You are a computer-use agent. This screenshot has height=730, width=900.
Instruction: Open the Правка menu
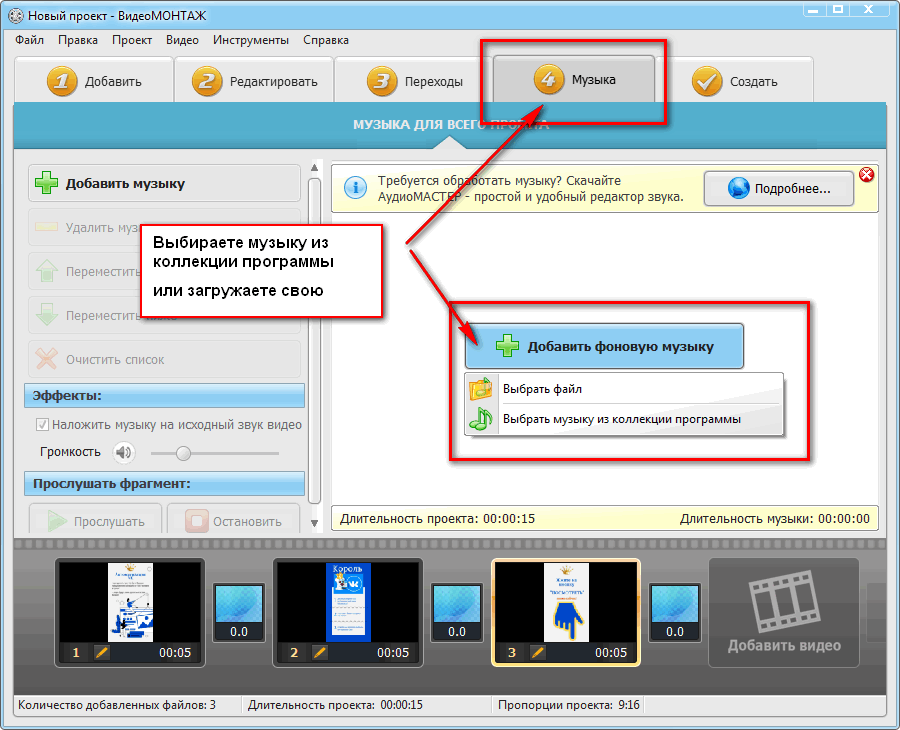pyautogui.click(x=77, y=40)
